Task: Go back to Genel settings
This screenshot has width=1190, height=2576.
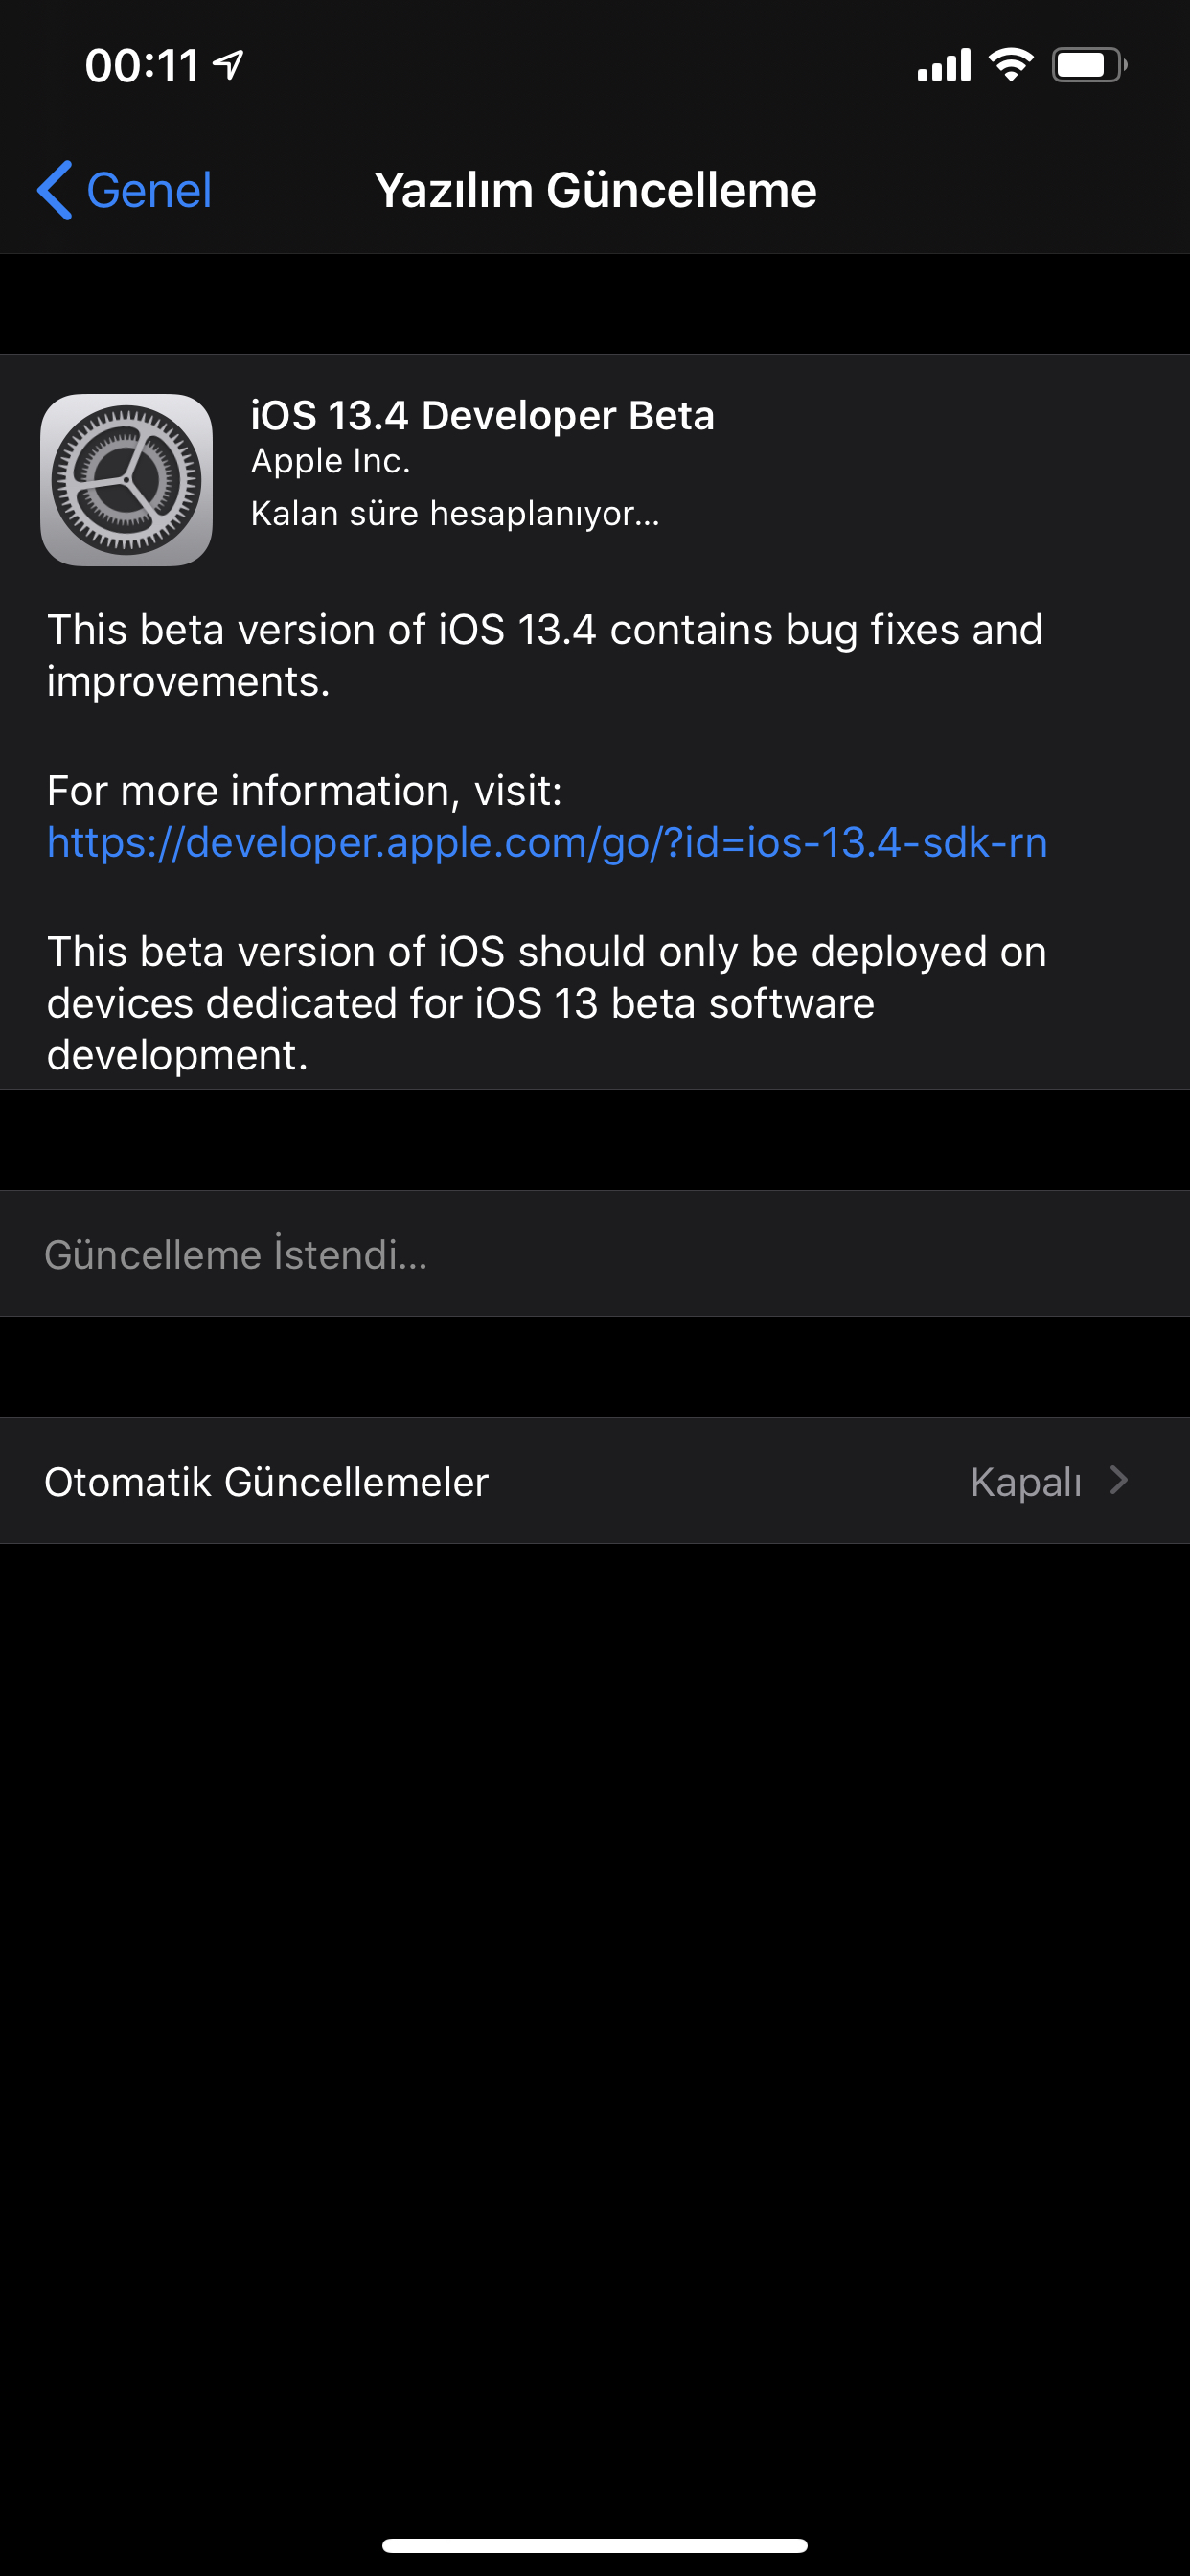Action: (124, 190)
